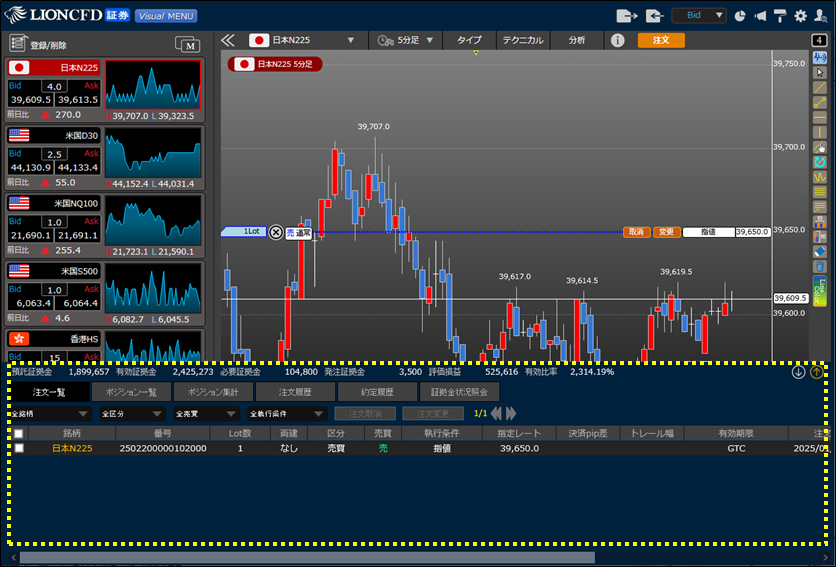
Task: Check the 日本N225 order row checkbox
Action: pyautogui.click(x=19, y=449)
